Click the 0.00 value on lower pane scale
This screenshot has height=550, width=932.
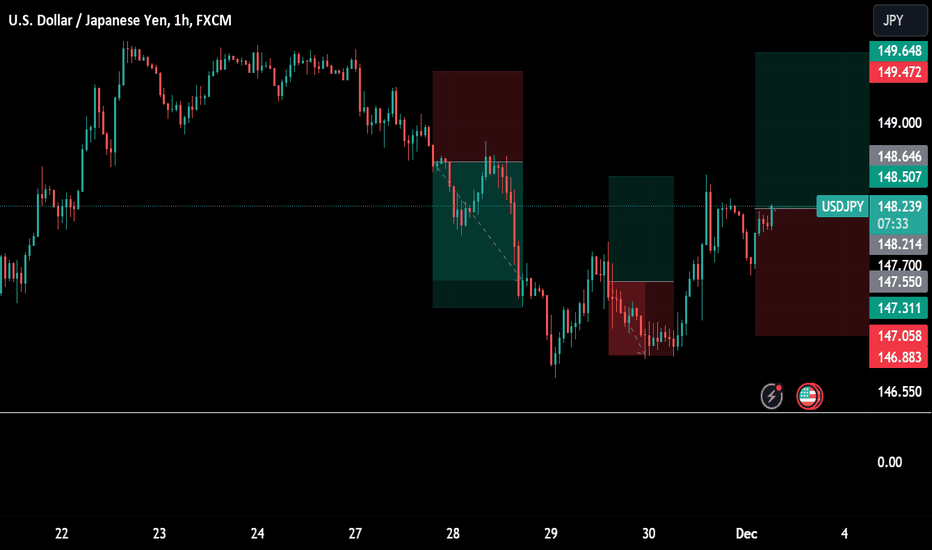tap(890, 462)
